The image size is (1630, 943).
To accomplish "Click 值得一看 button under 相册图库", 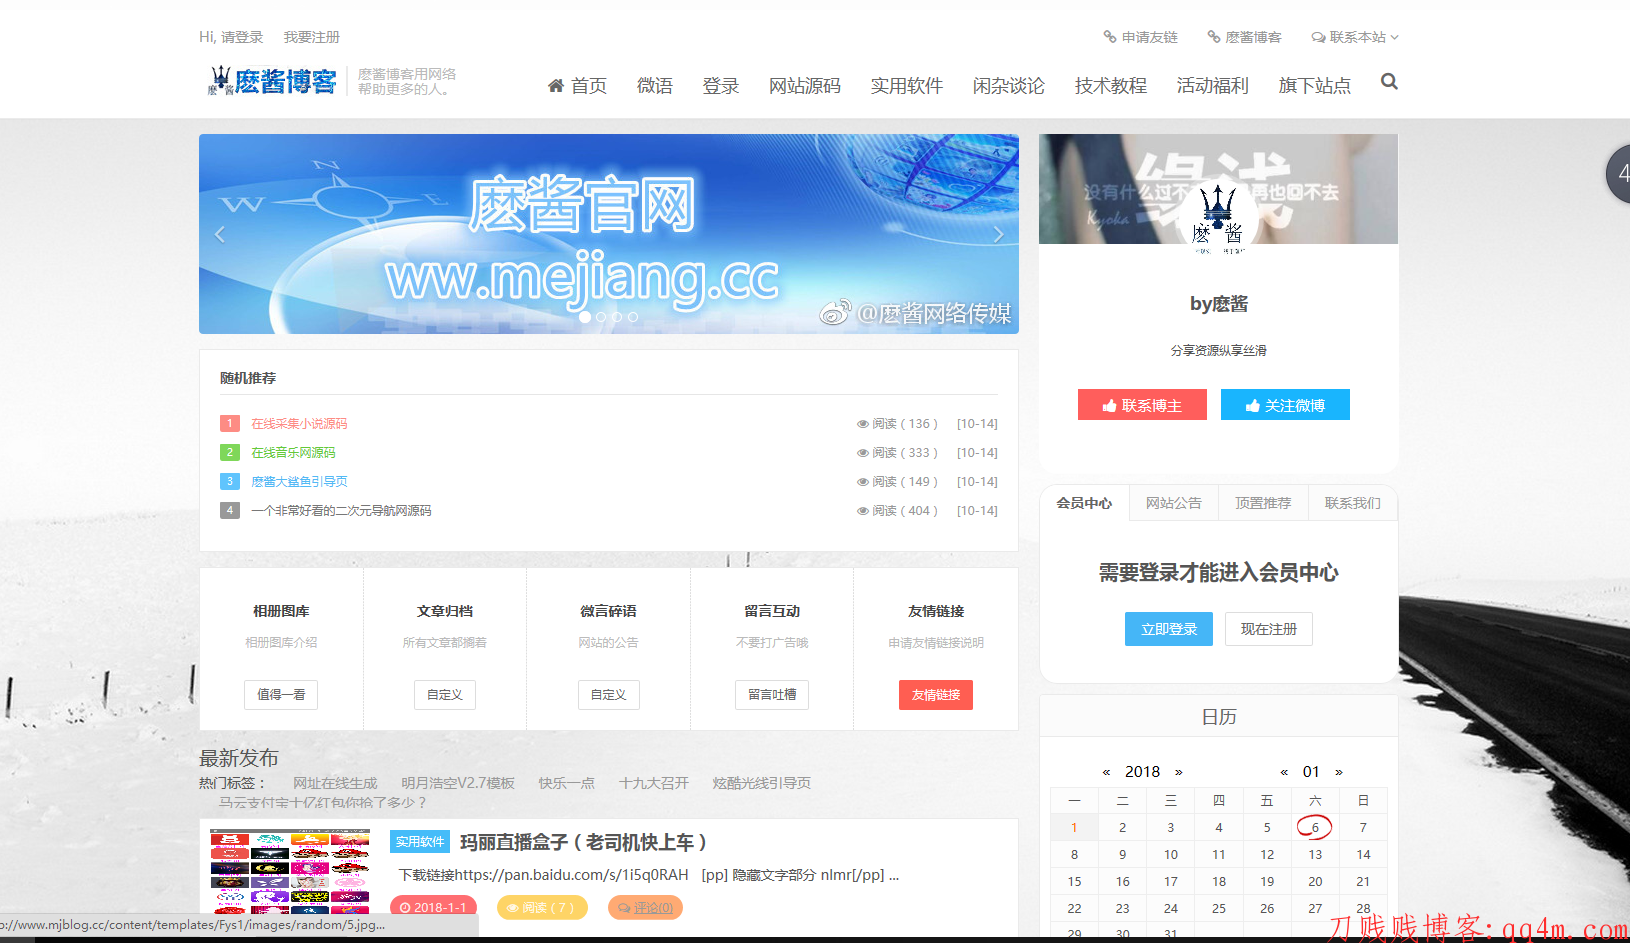I will coord(281,695).
